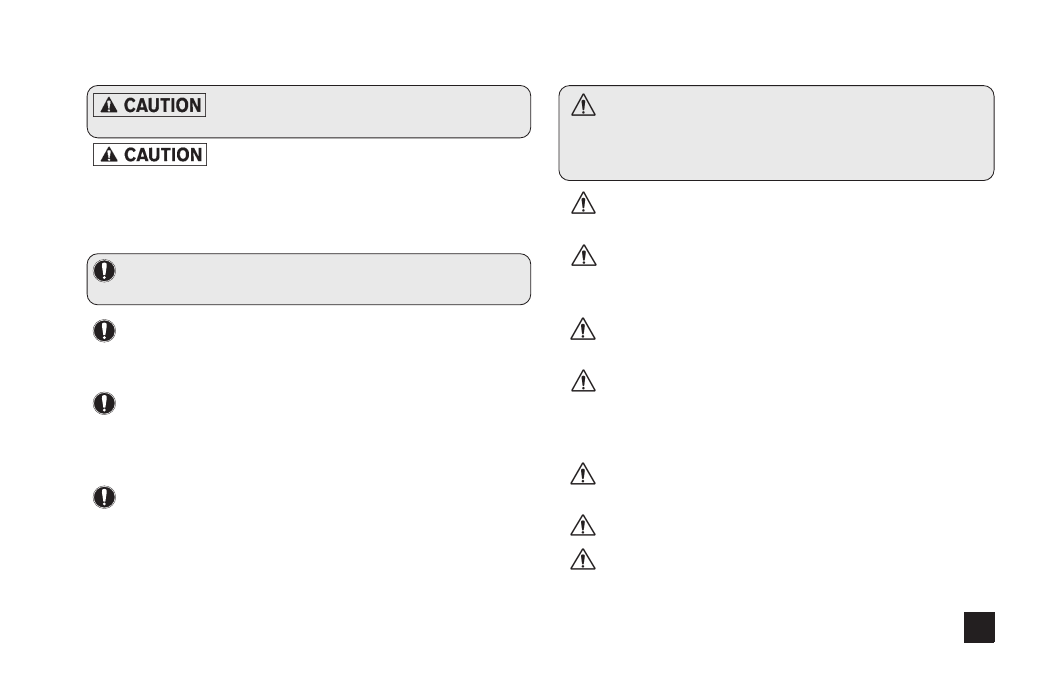
Task: Click the second warning triangle below right gray box
Action: coord(583,255)
